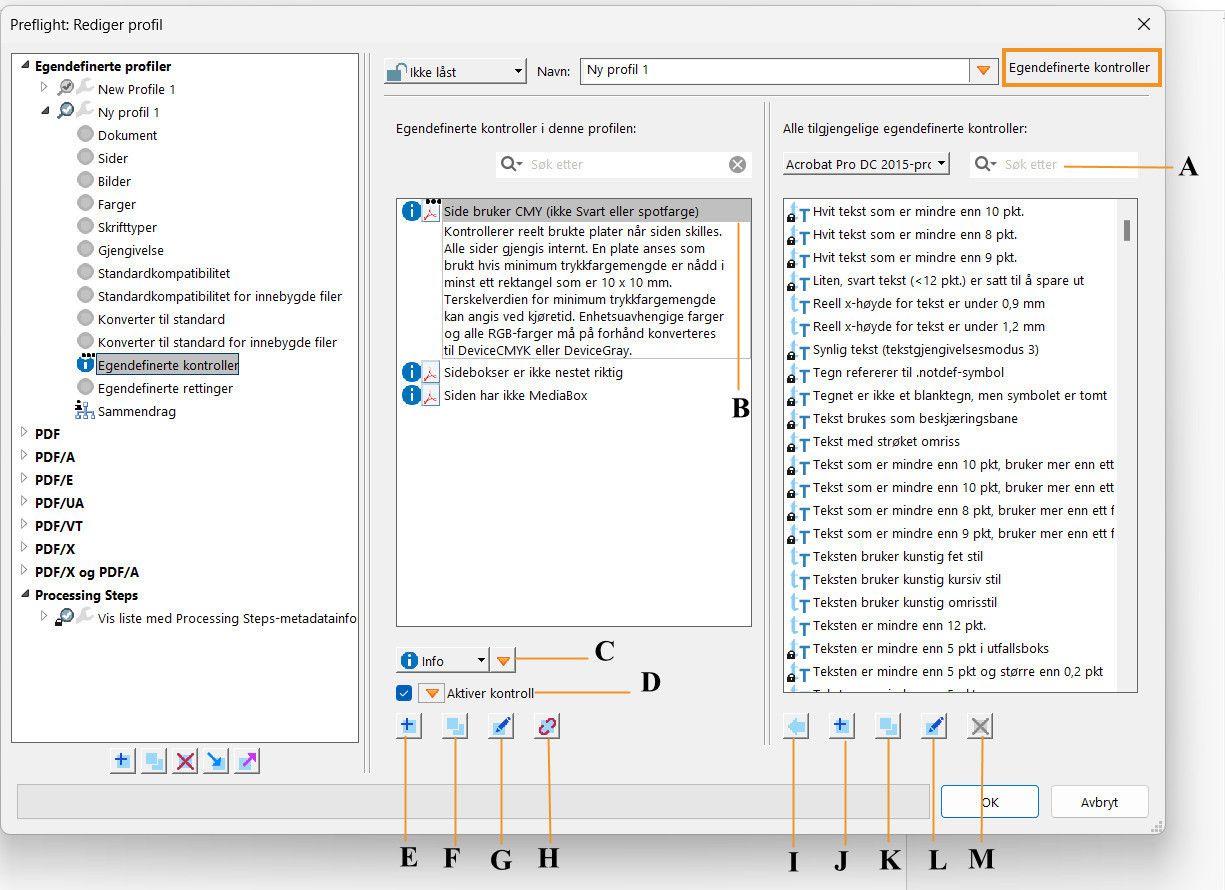Edit check under all available checks list
This screenshot has width=1225, height=890.
pos(934,727)
